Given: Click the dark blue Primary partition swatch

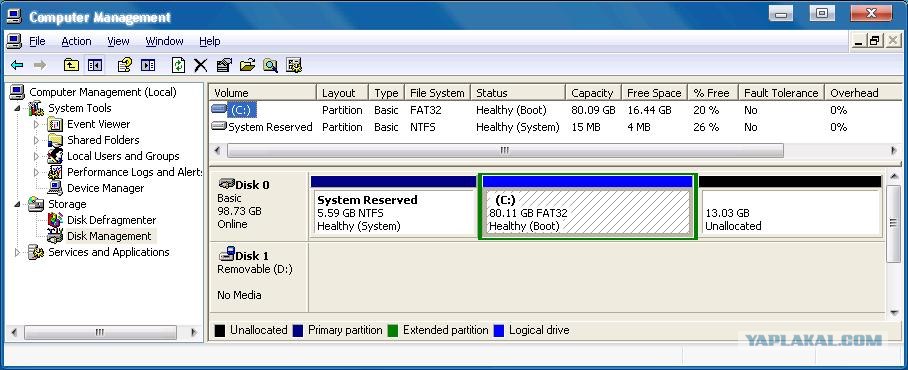Looking at the screenshot, I should tap(298, 331).
